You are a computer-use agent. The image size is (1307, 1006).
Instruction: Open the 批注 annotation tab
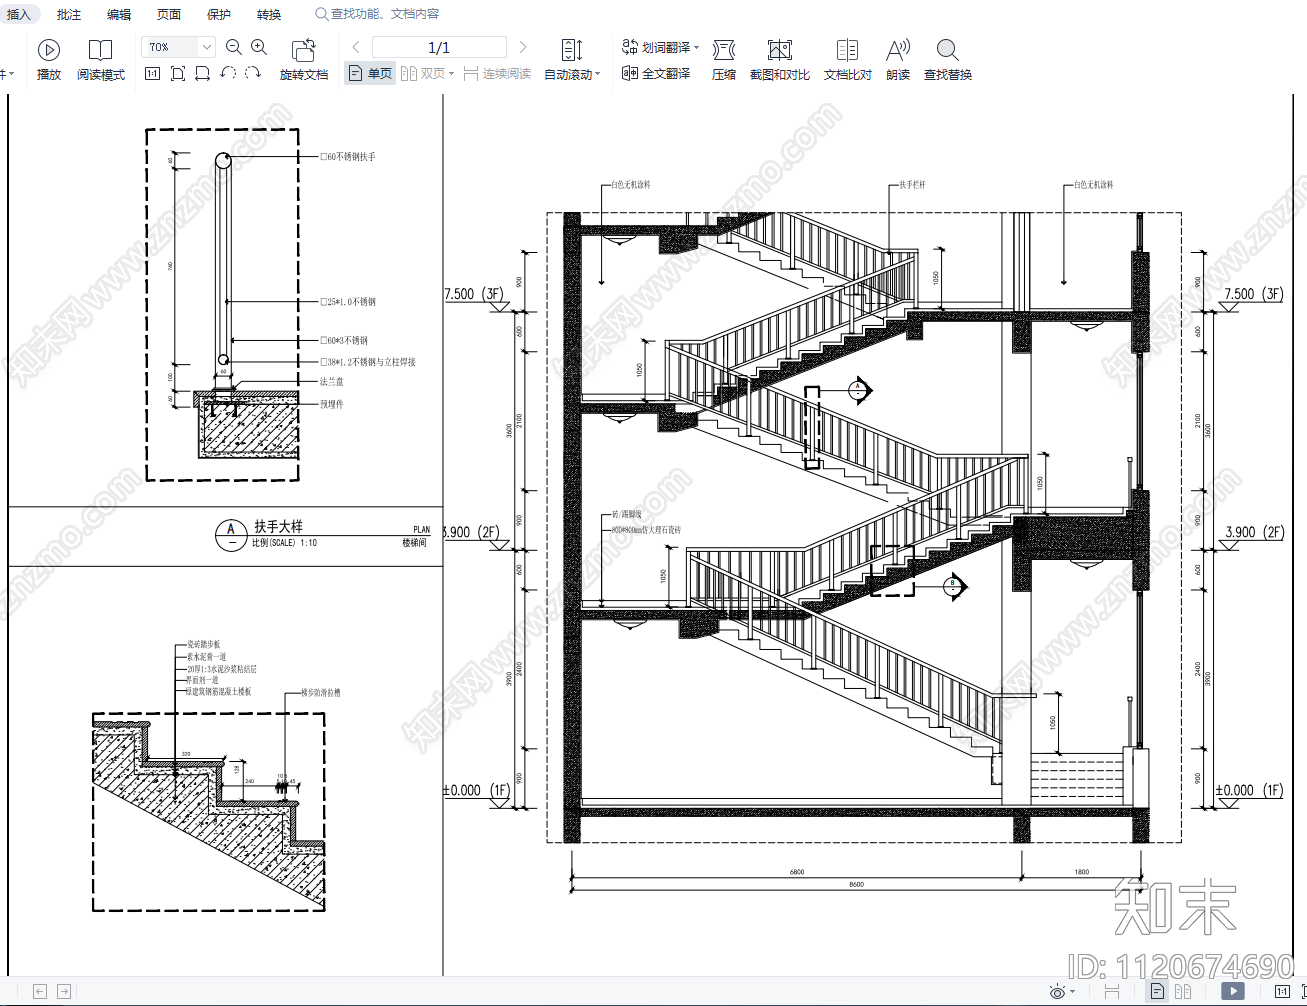(69, 15)
